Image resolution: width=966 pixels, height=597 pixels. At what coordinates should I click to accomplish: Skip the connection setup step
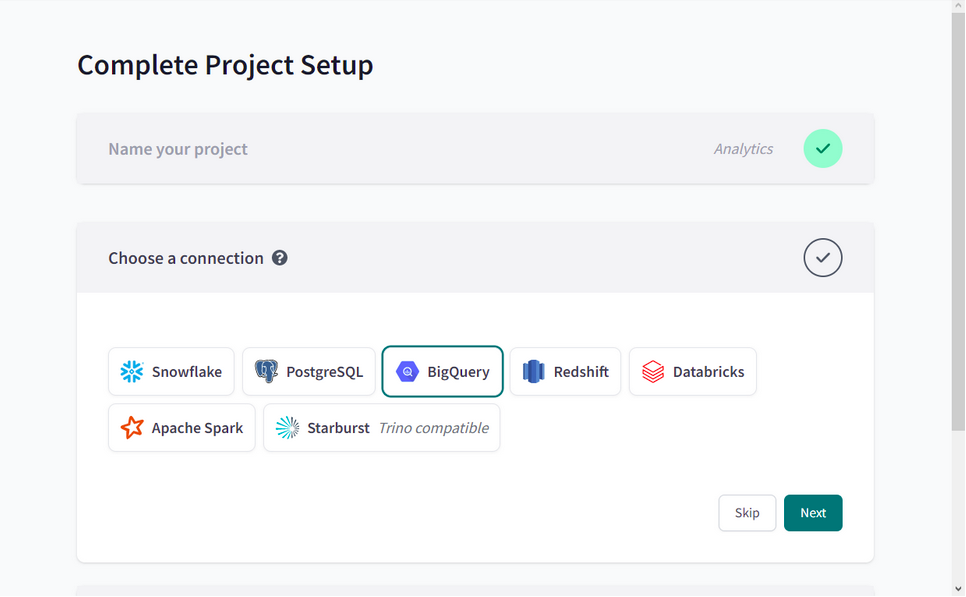coord(747,513)
